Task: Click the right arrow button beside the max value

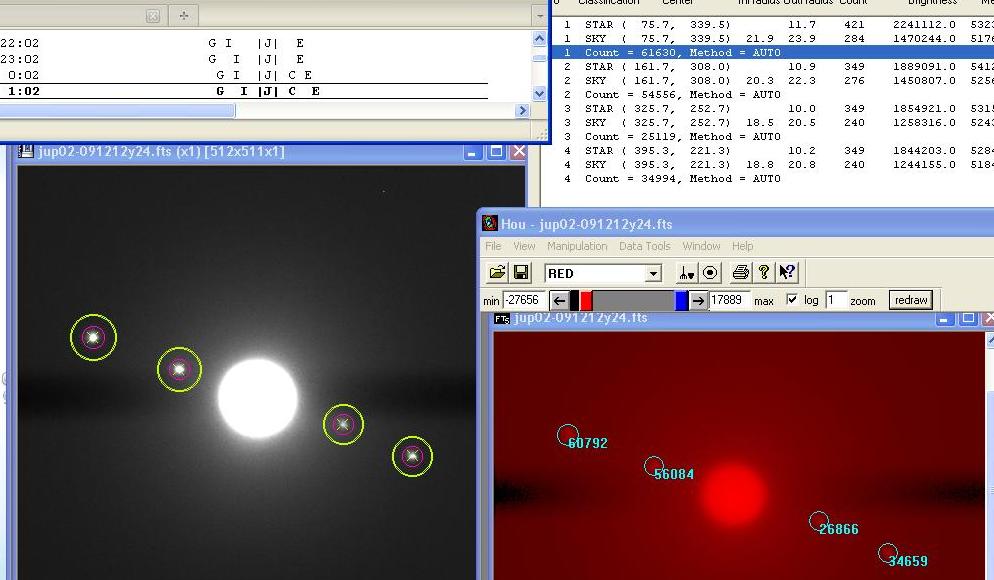Action: pyautogui.click(x=697, y=300)
